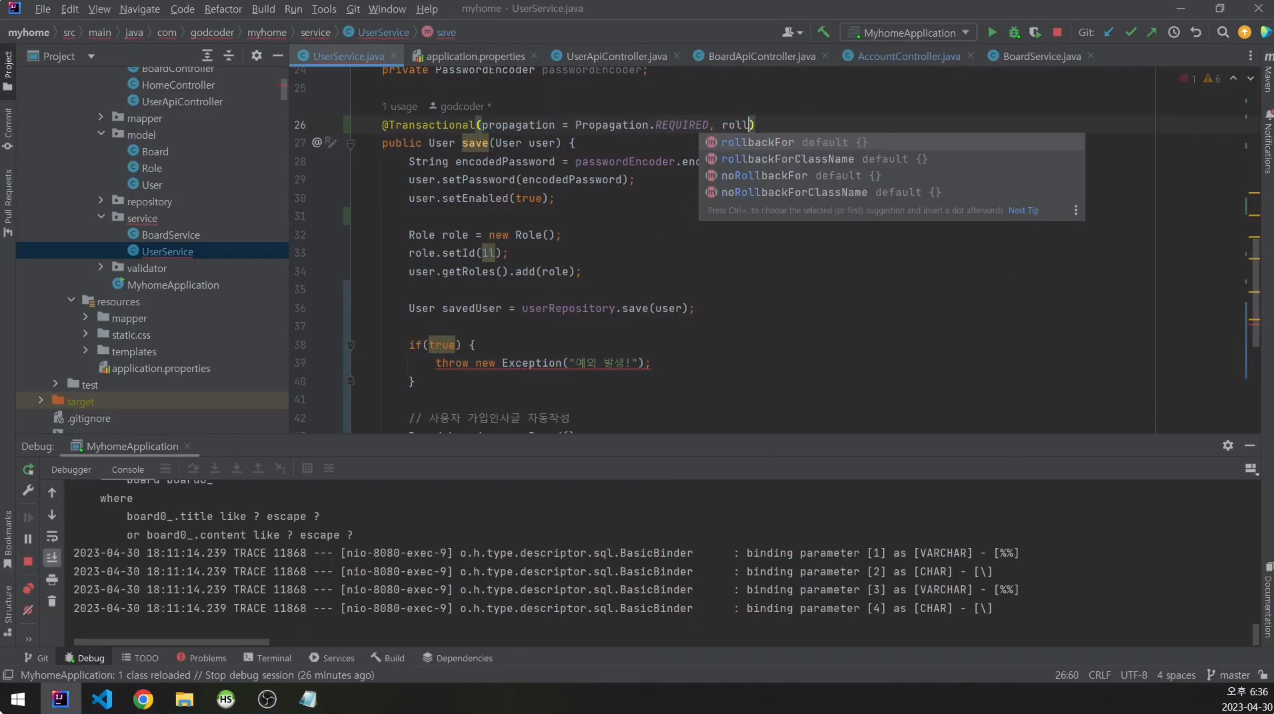The image size is (1274, 714).
Task: Choose rollbackFor from the completion list
Action: (x=890, y=142)
